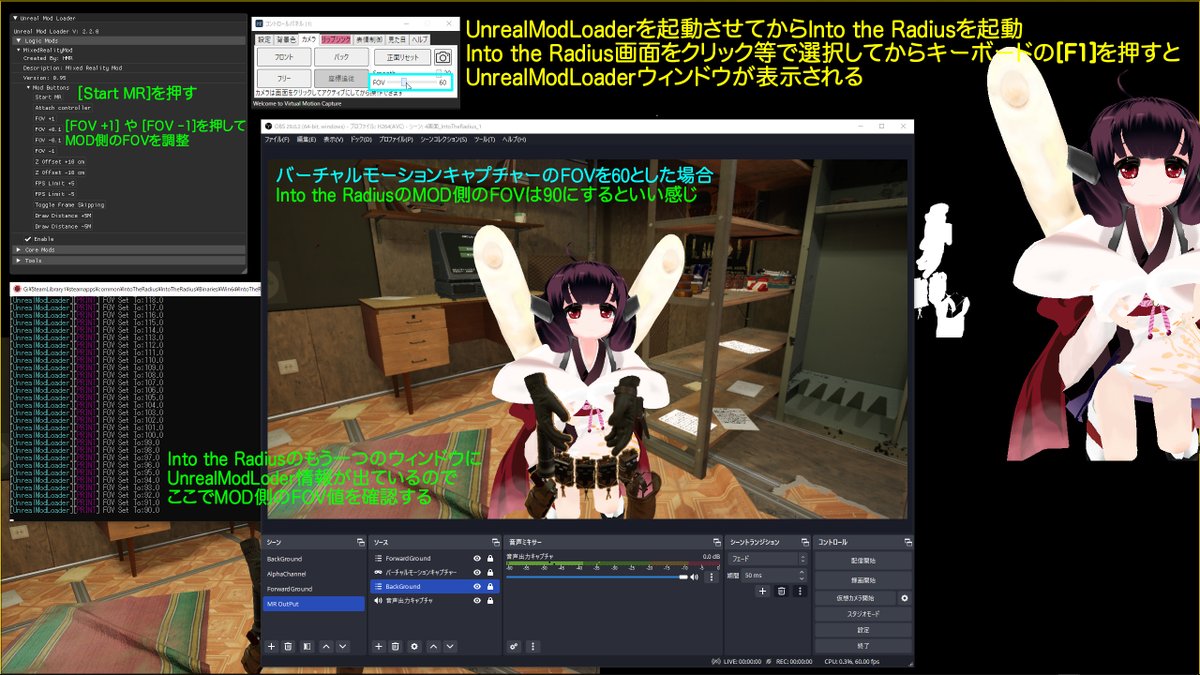Move scene down in Scenes panel
Image resolution: width=1200 pixels, height=675 pixels.
(x=343, y=647)
